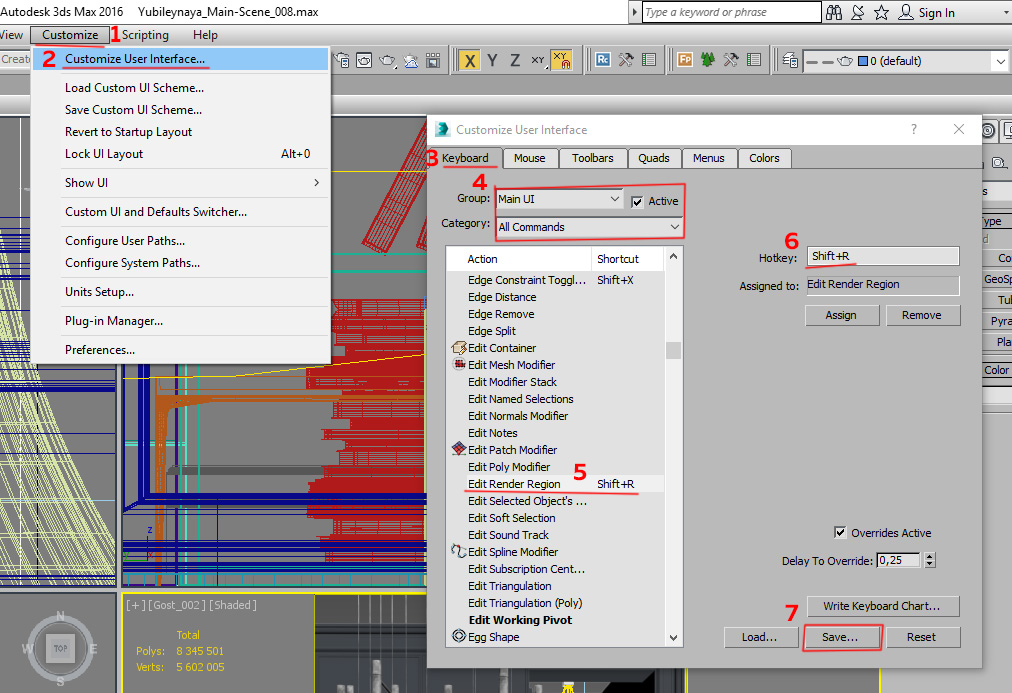Increase the Delay To Override spinner
Viewport: 1012px width, 693px height.
(x=931, y=557)
